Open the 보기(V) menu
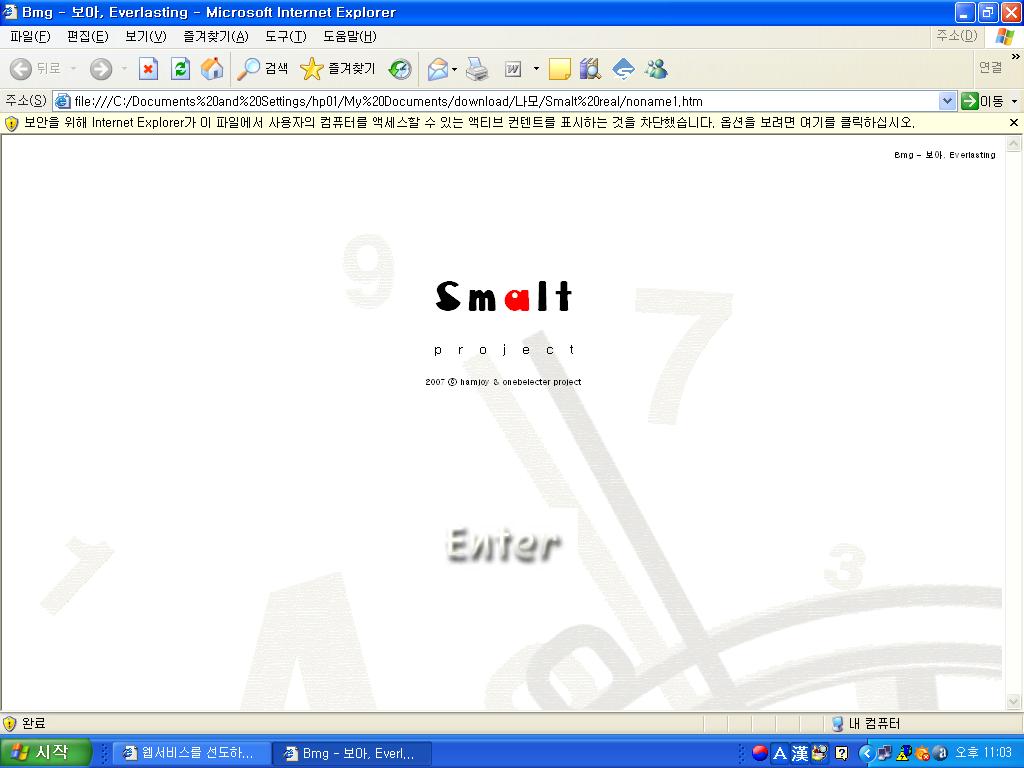1024x768 pixels. click(145, 36)
